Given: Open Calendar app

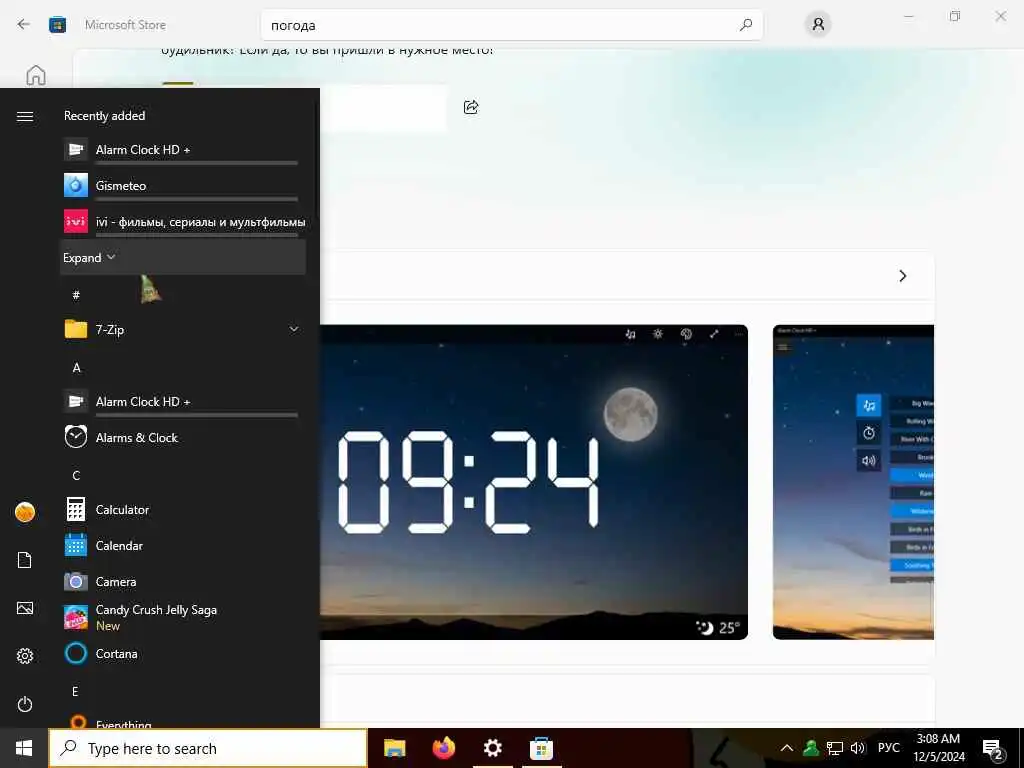Looking at the screenshot, I should (183, 545).
